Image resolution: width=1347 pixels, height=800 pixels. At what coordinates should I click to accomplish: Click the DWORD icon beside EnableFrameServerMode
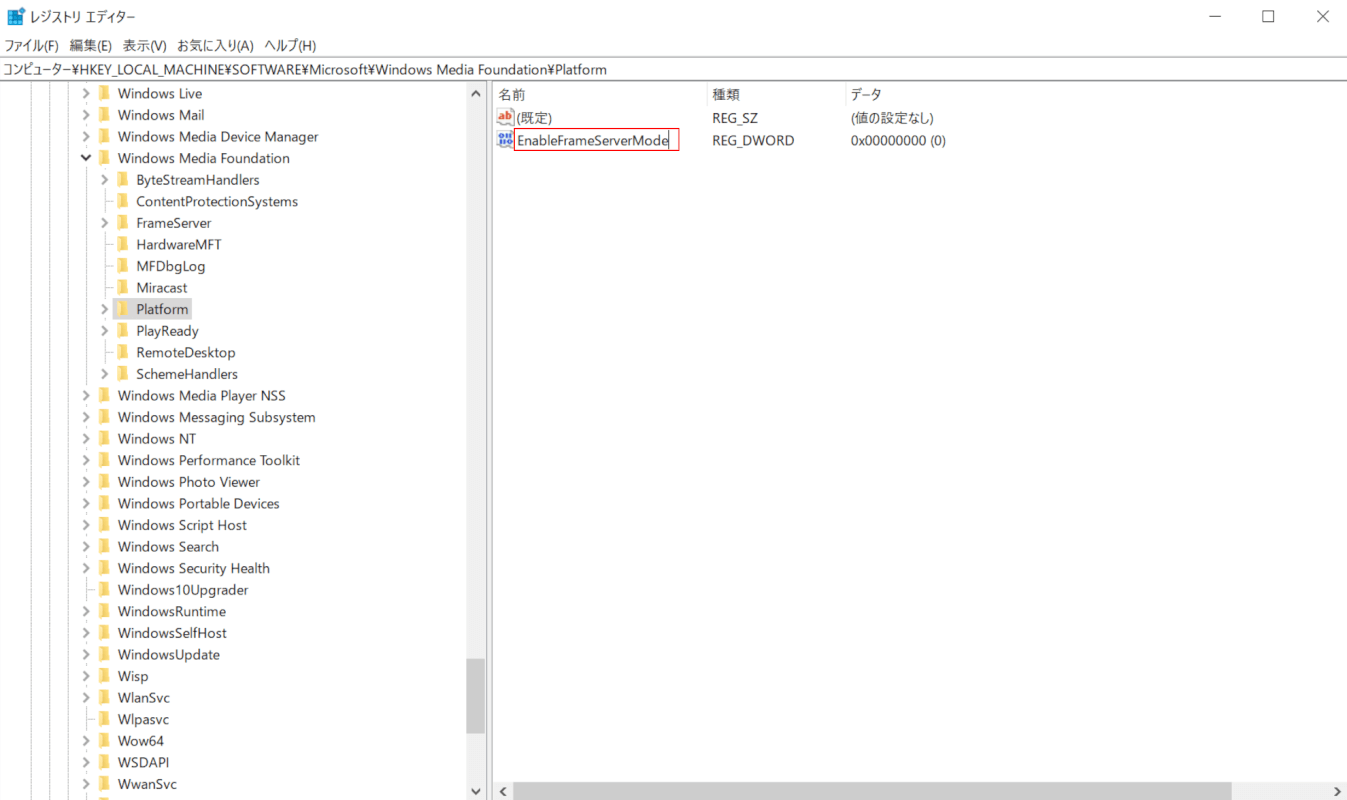(505, 140)
